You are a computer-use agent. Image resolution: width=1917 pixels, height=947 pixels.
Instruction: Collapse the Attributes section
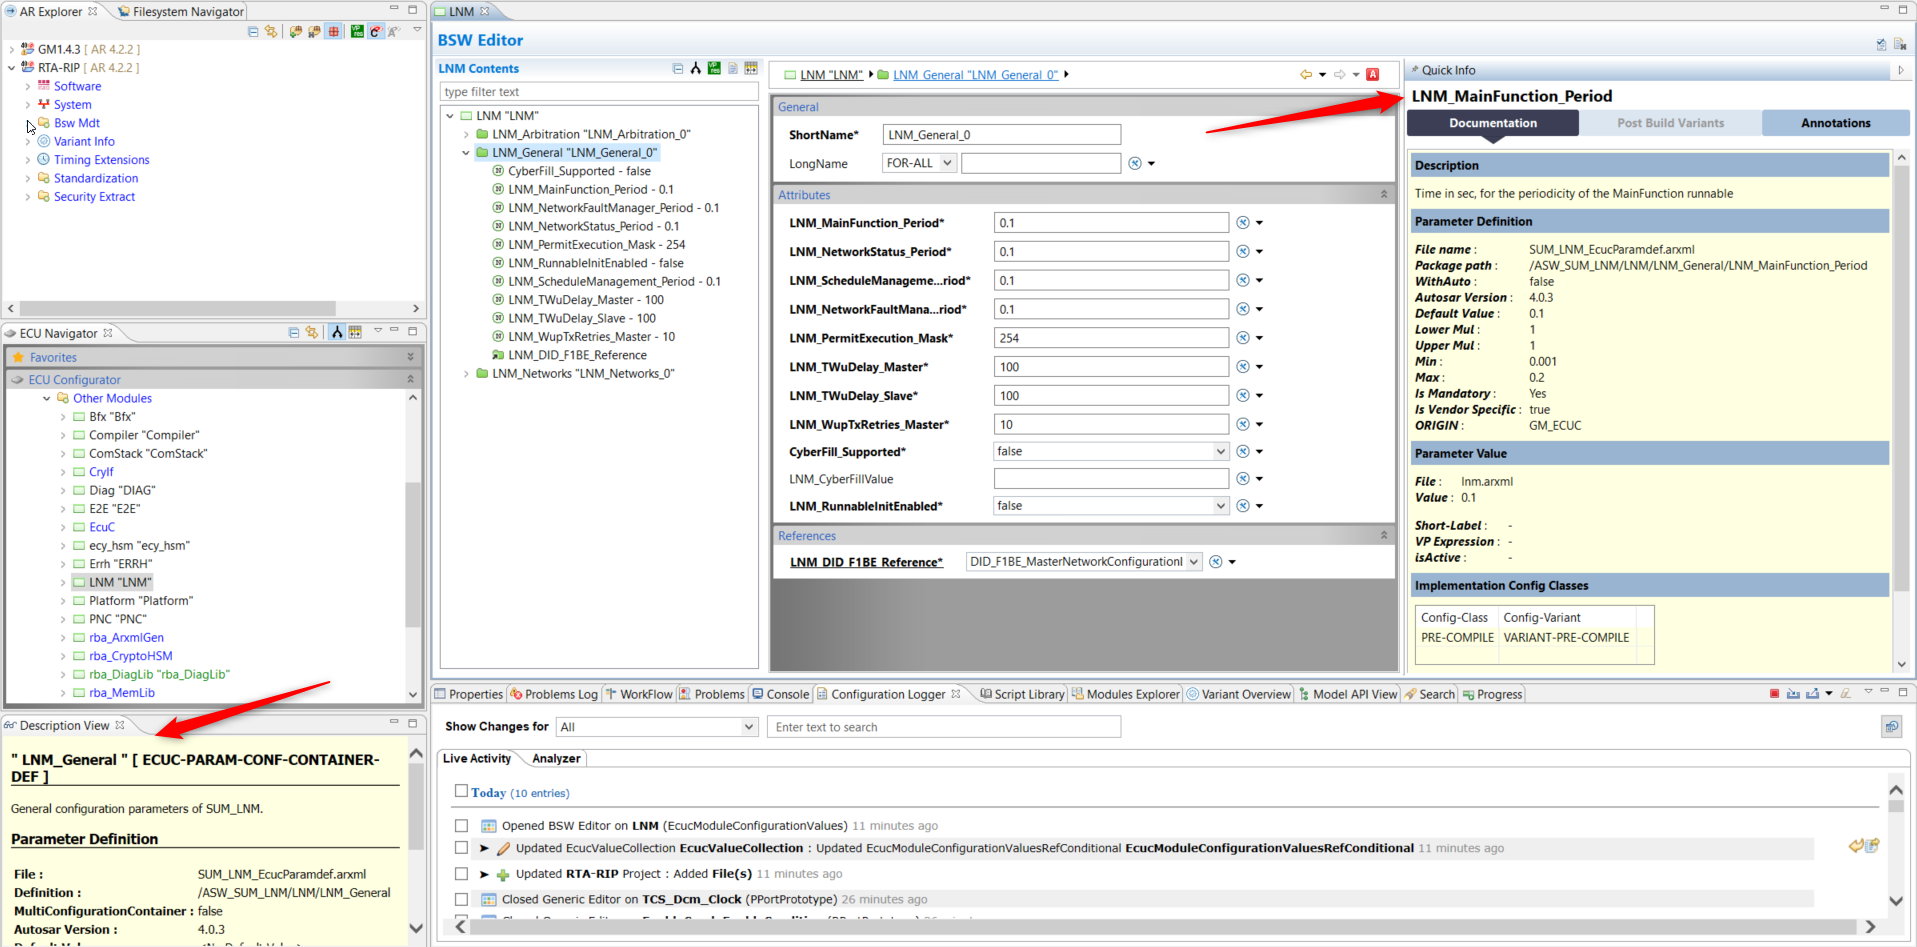tap(1384, 195)
